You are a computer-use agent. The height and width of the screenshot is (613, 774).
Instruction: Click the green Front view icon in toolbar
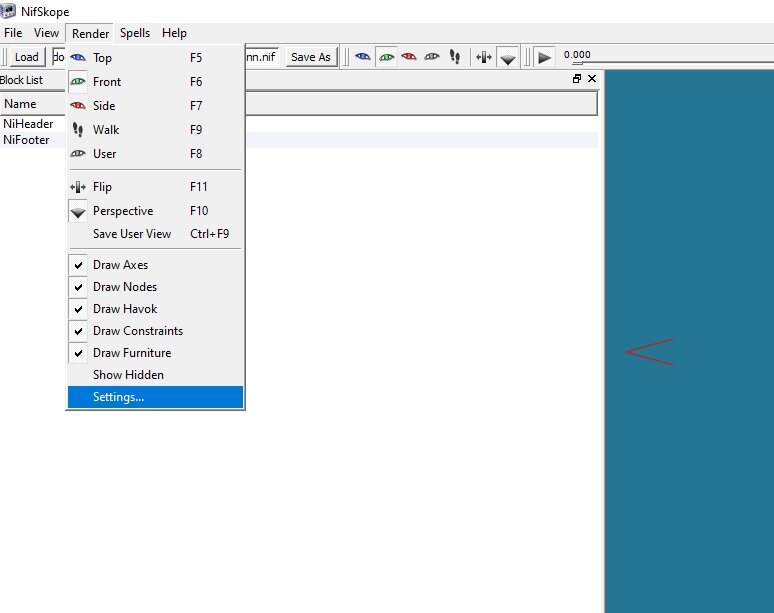tap(386, 57)
